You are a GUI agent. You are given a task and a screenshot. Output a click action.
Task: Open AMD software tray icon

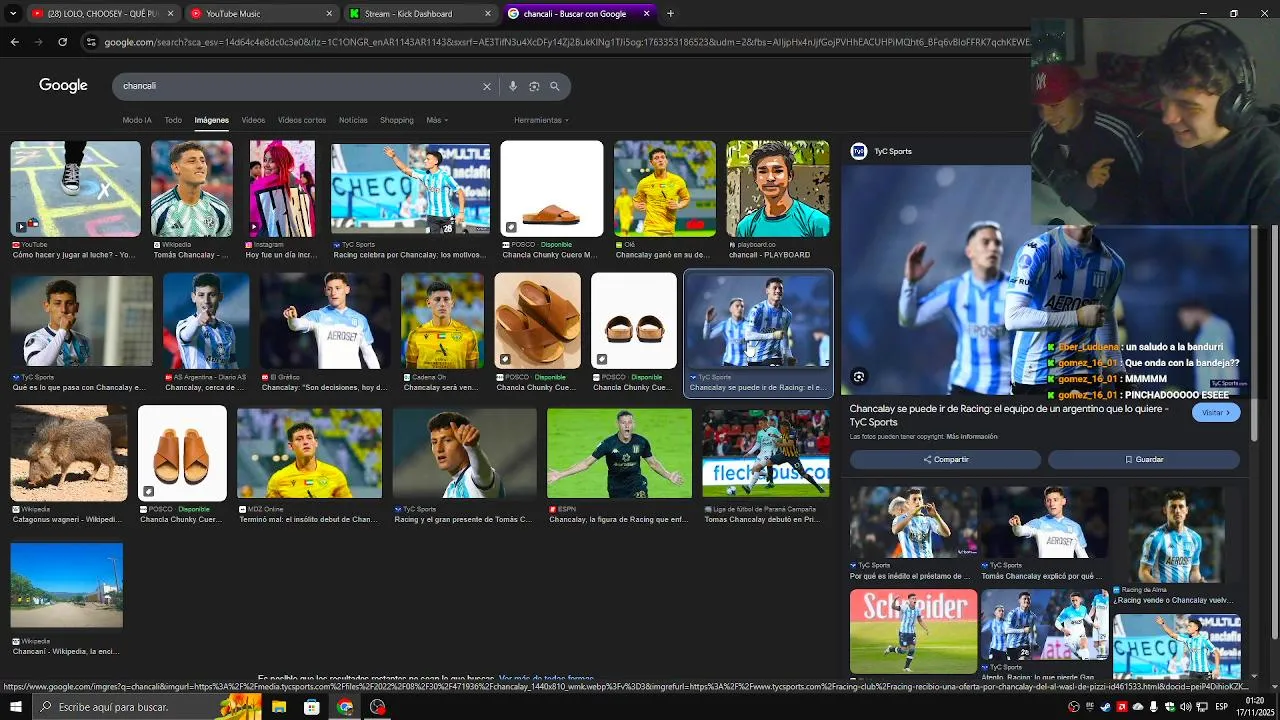point(1122,707)
